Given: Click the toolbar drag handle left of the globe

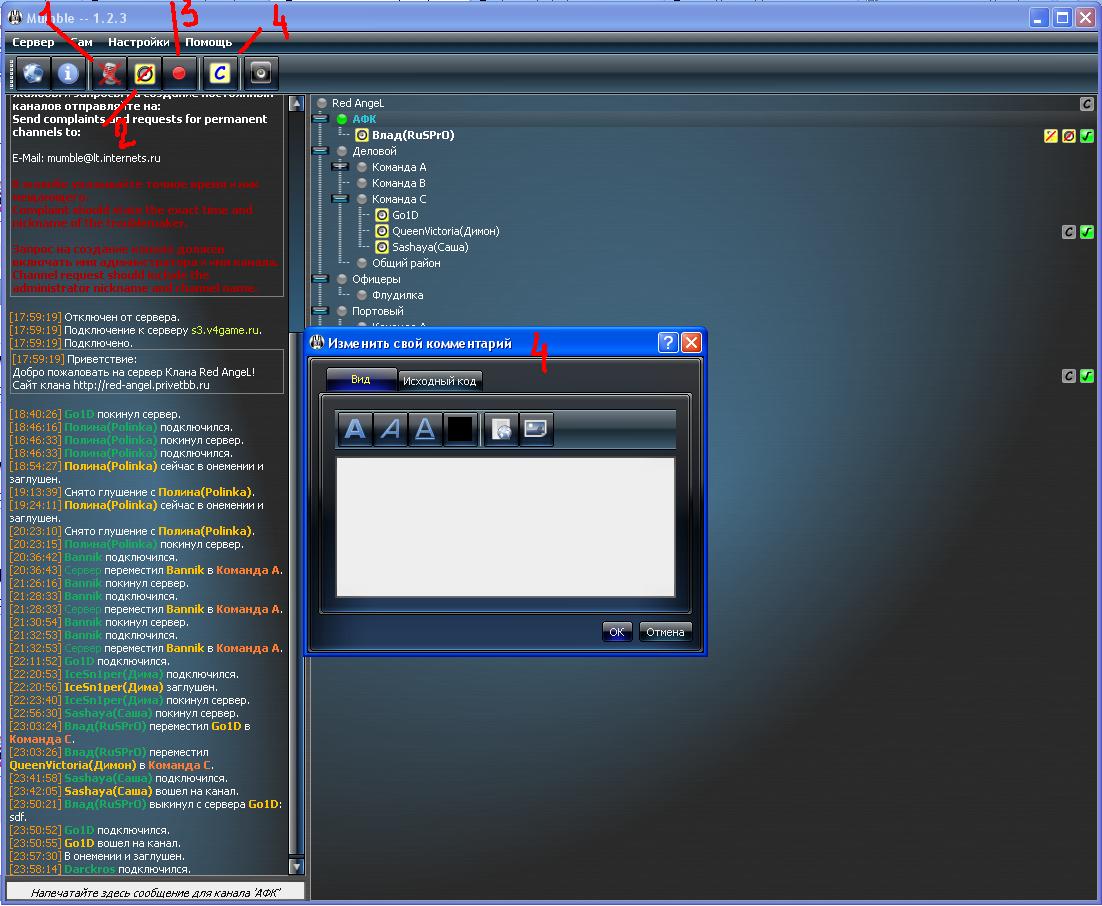Looking at the screenshot, I should click(12, 73).
